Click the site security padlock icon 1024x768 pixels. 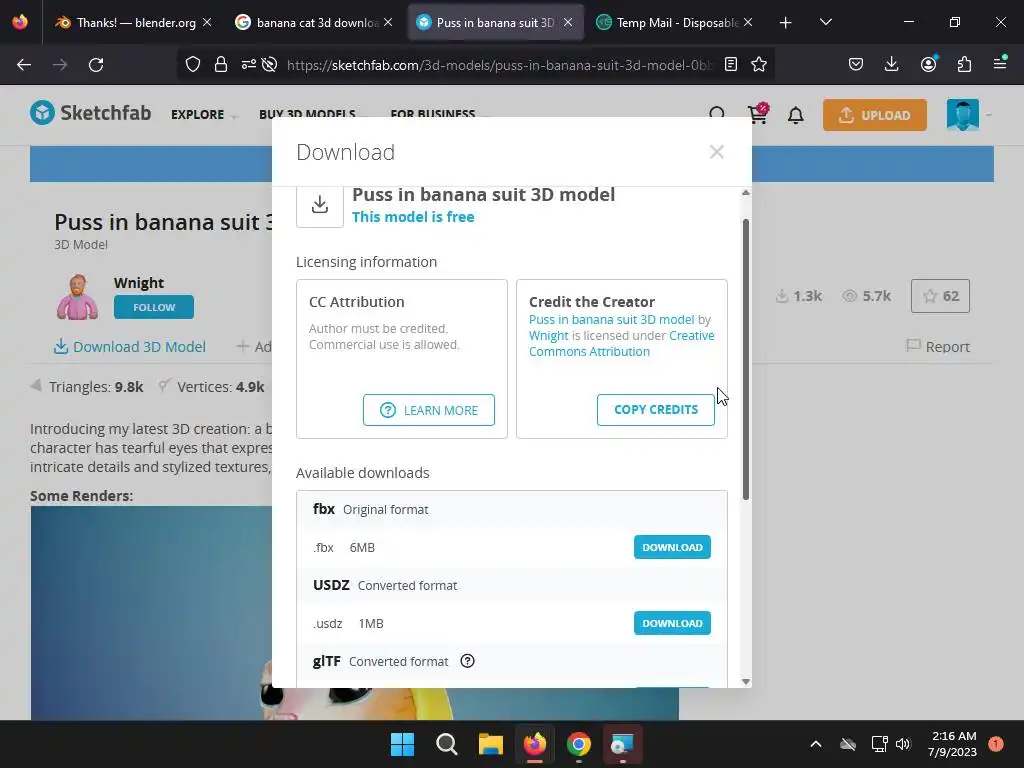point(221,65)
